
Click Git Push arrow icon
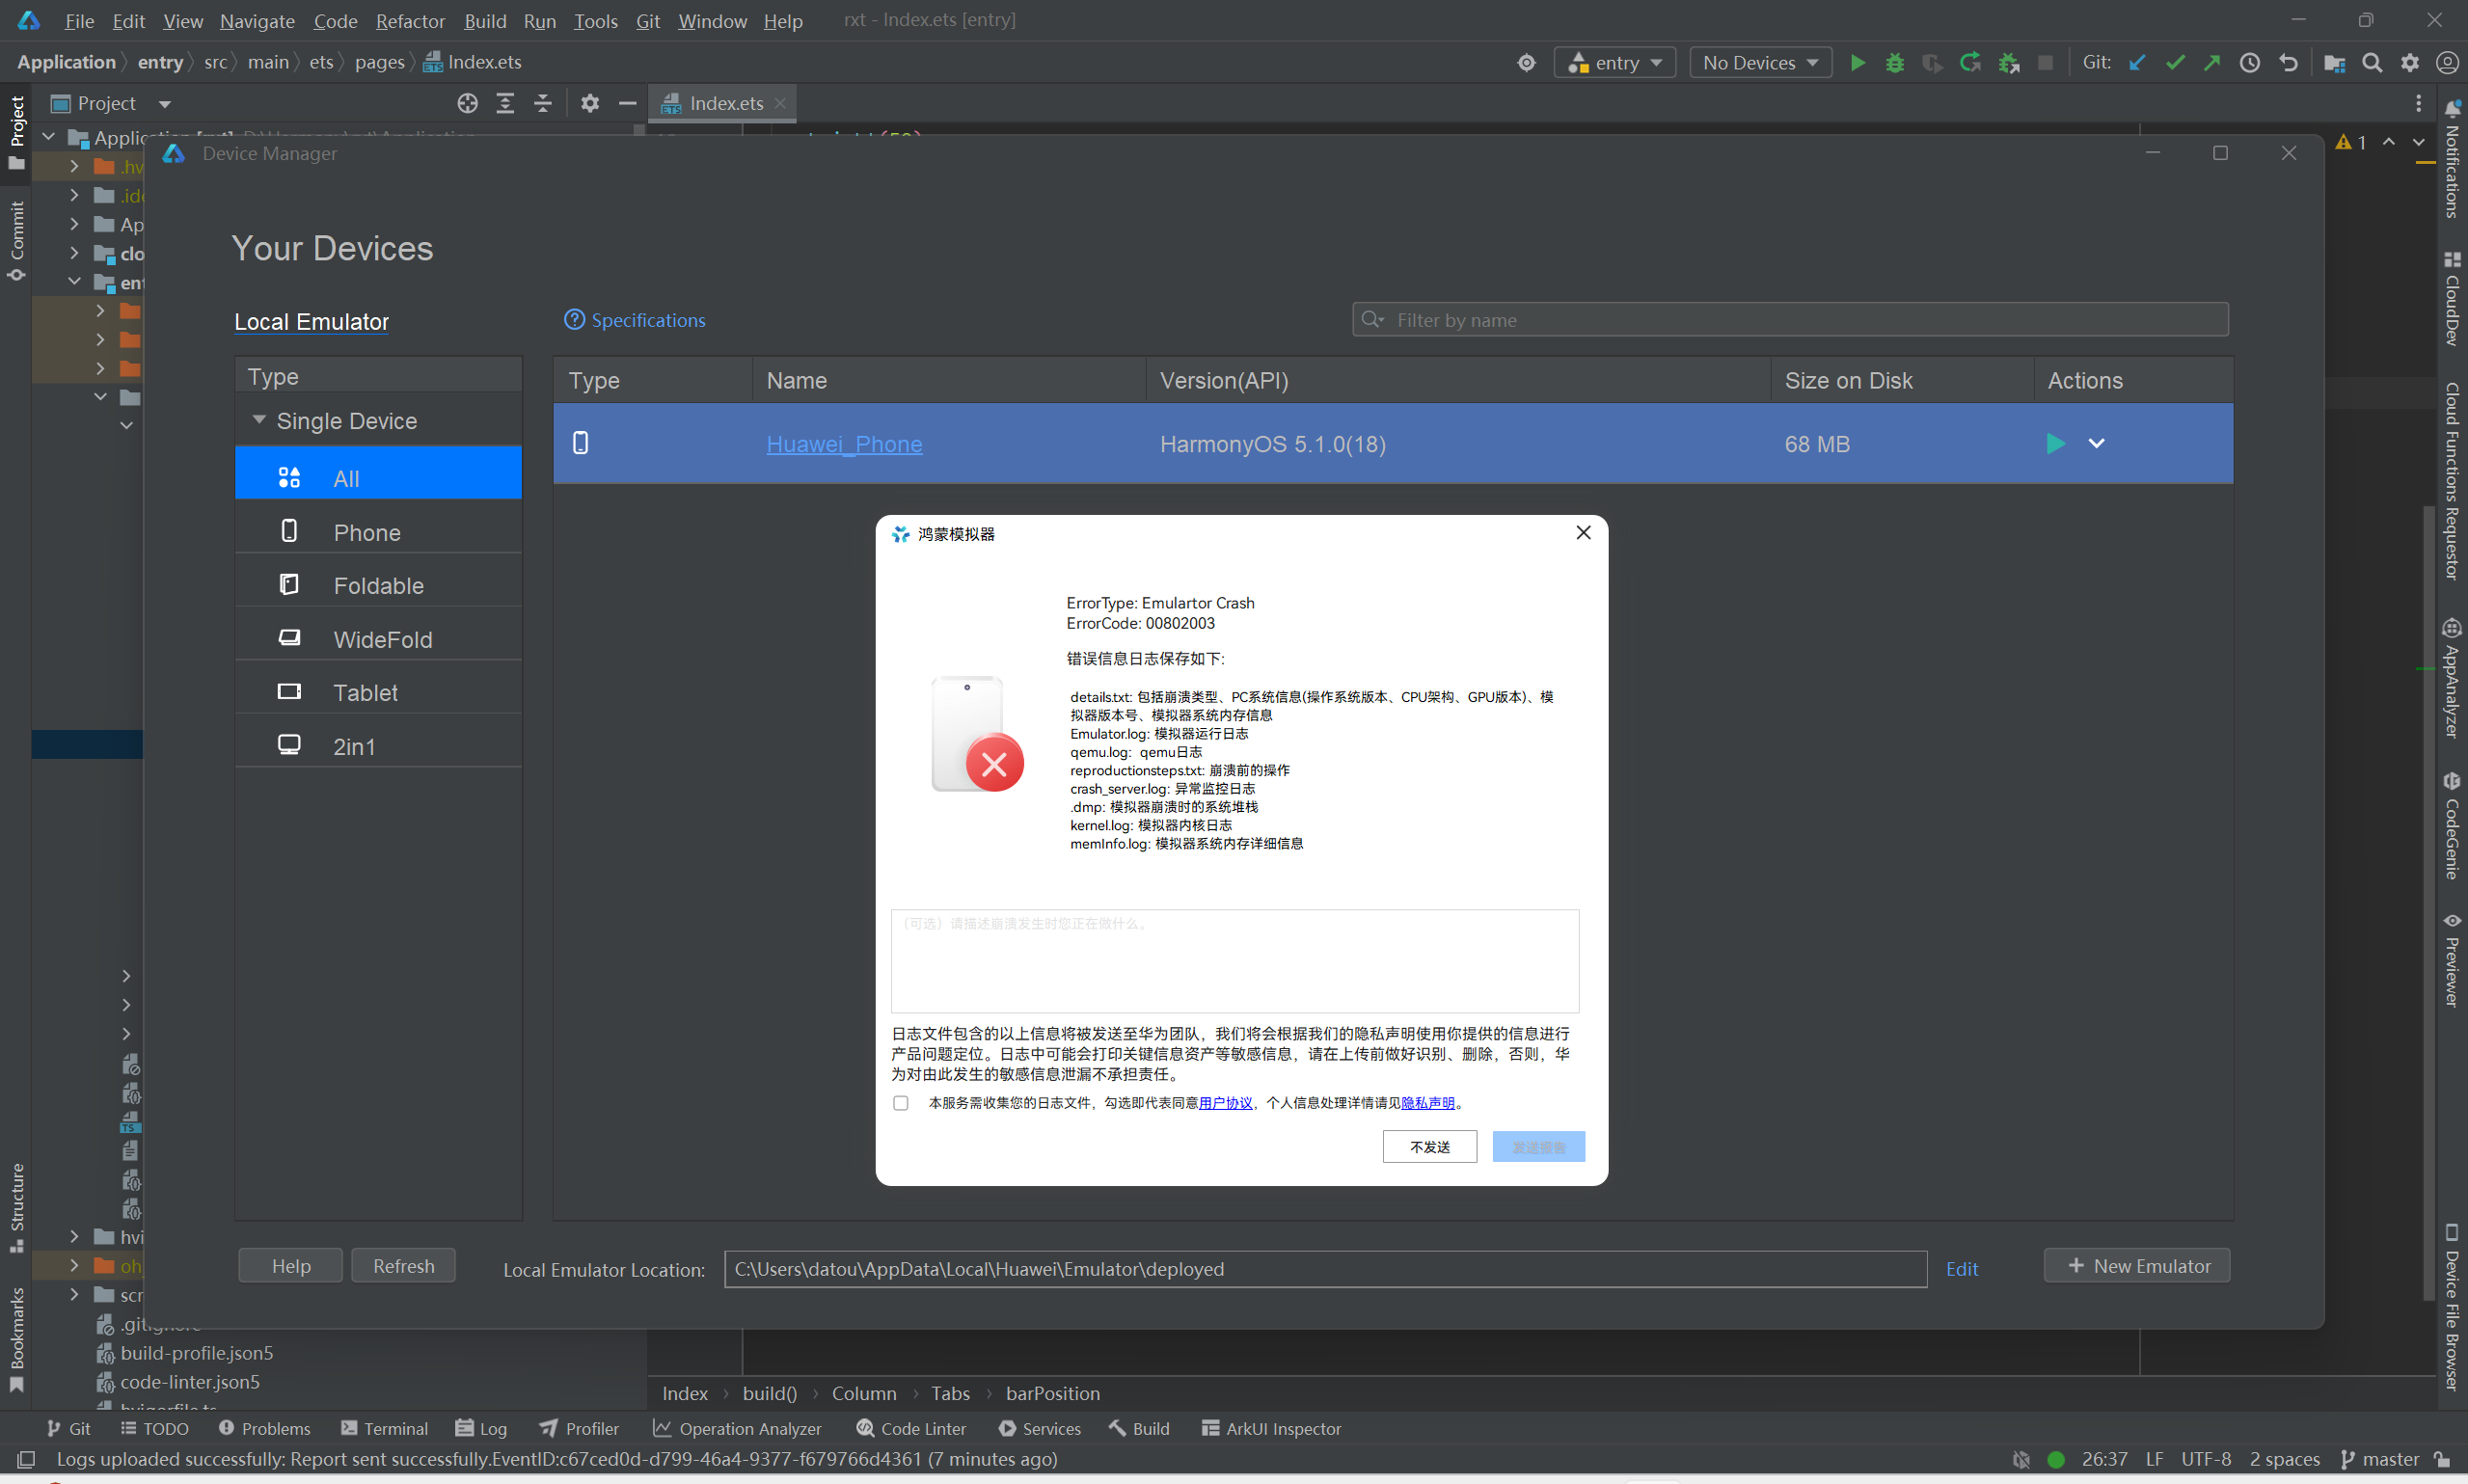coord(2212,63)
